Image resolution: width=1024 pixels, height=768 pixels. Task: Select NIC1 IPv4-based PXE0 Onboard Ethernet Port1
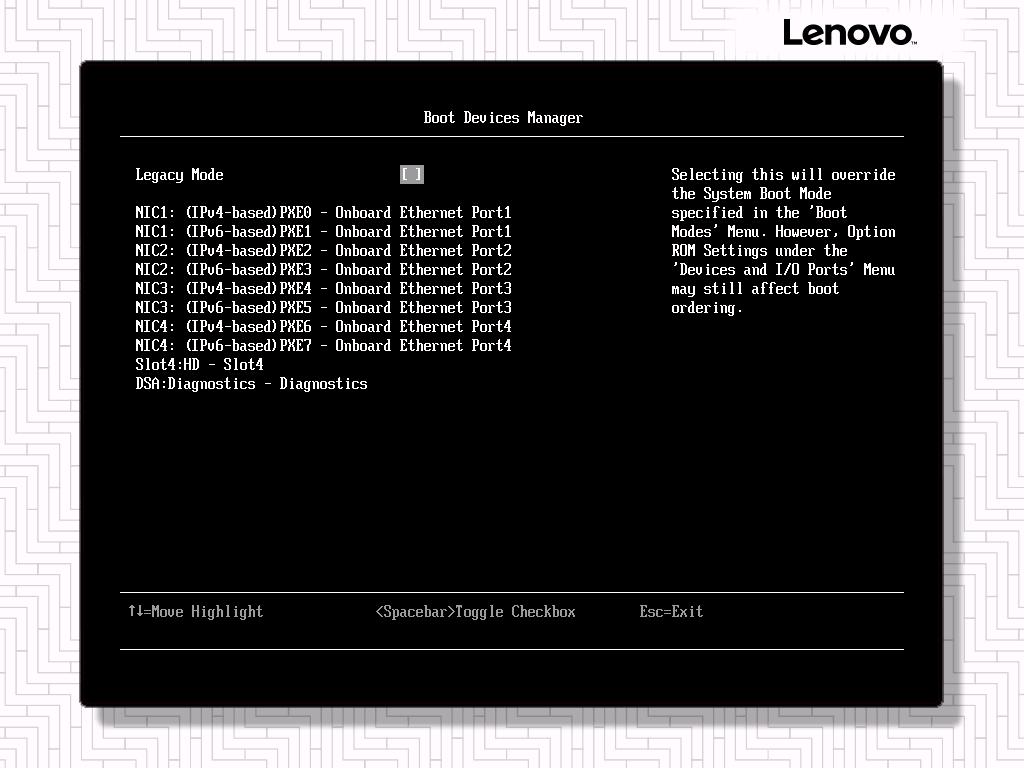(323, 213)
